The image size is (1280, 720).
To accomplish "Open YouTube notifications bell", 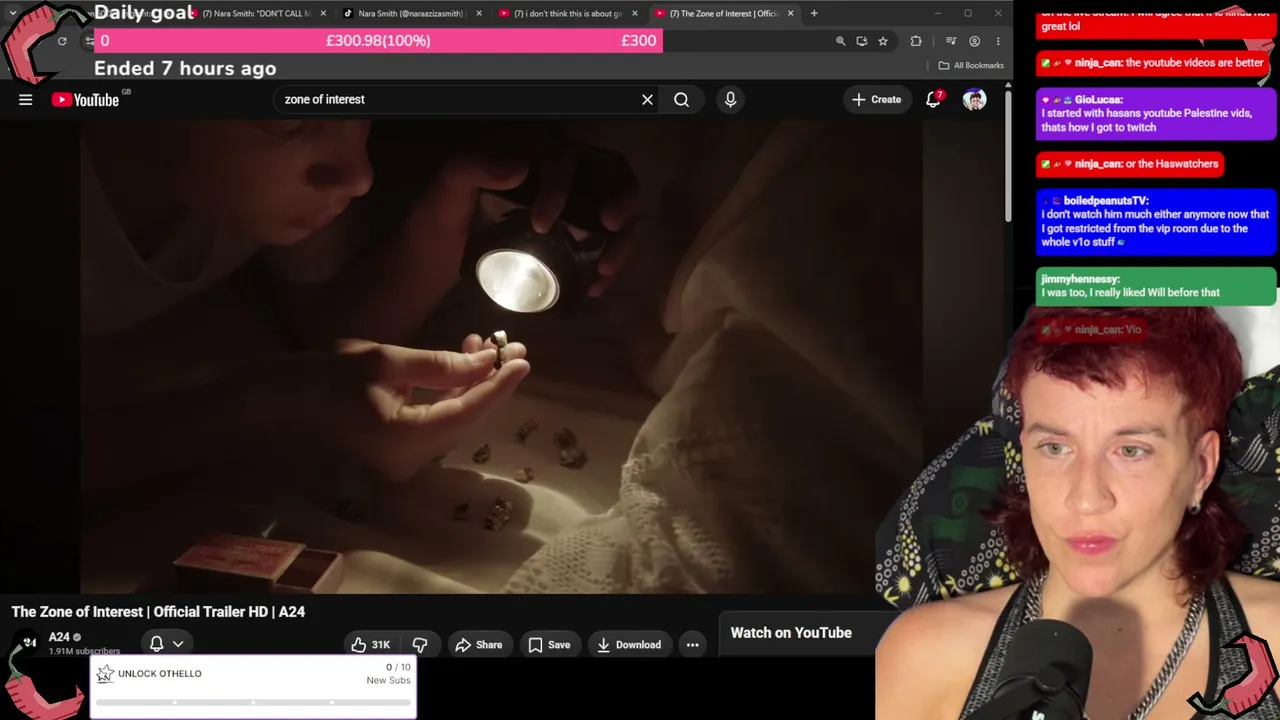I will 933,99.
